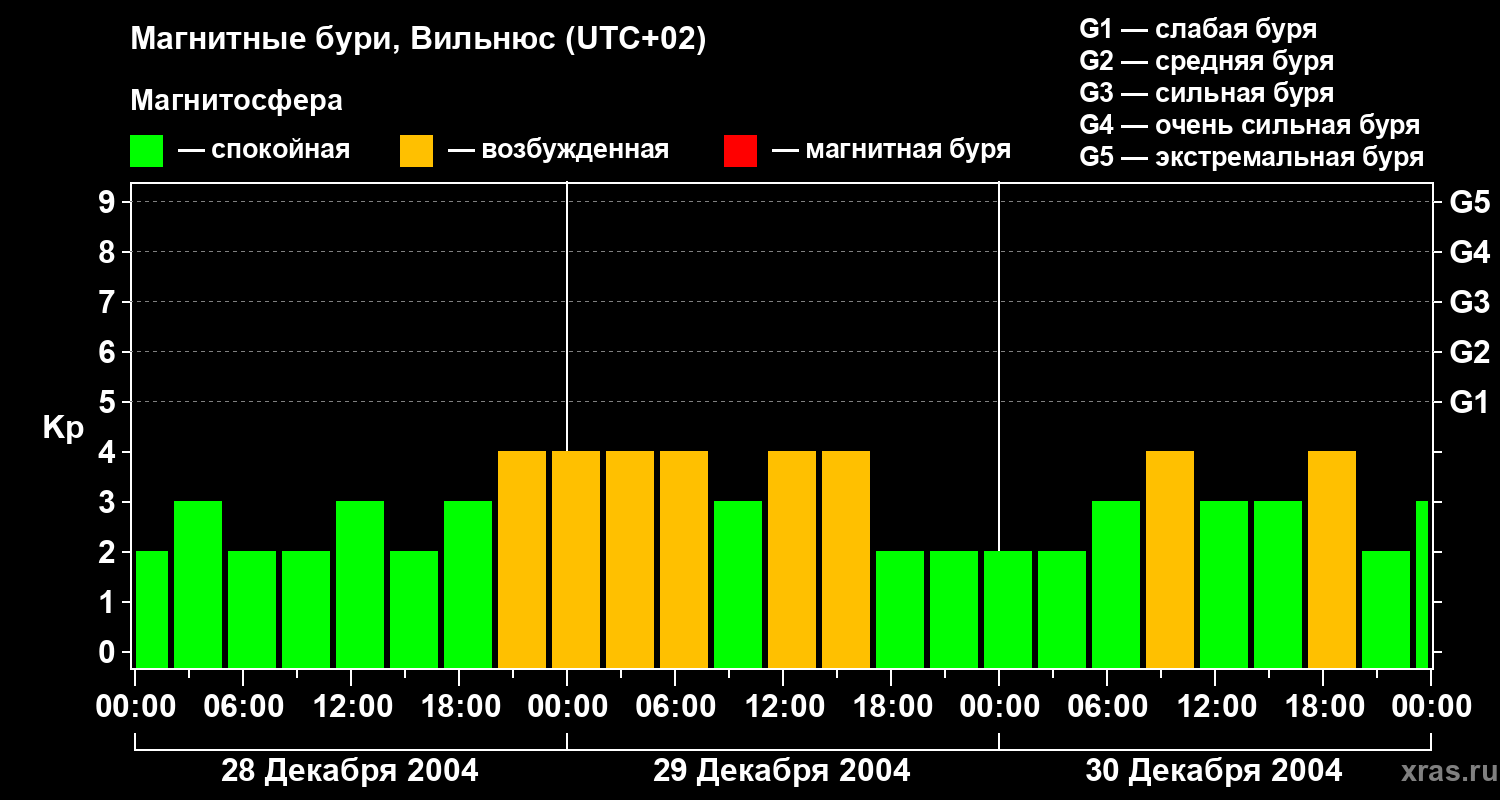1500x800 pixels.
Task: Click the red 'магнитная буря' legend swatch
Action: (740, 151)
